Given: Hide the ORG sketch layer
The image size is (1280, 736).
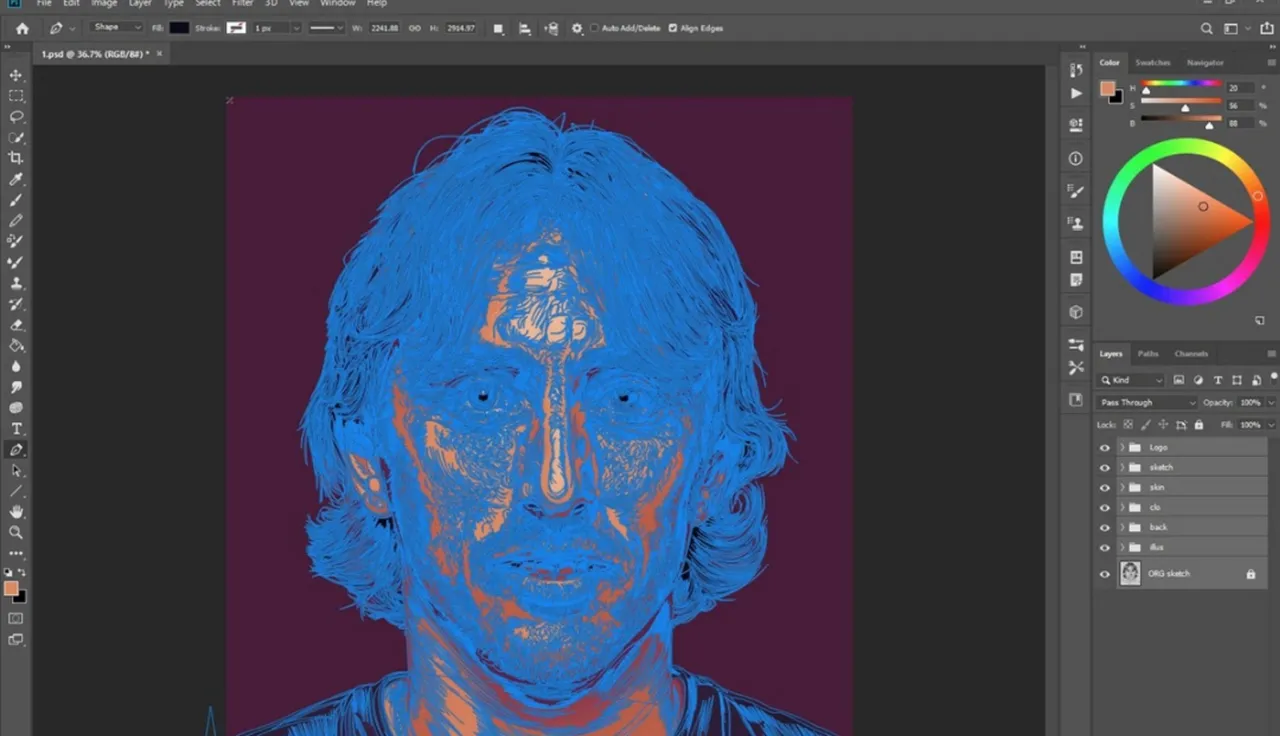Looking at the screenshot, I should (x=1105, y=574).
